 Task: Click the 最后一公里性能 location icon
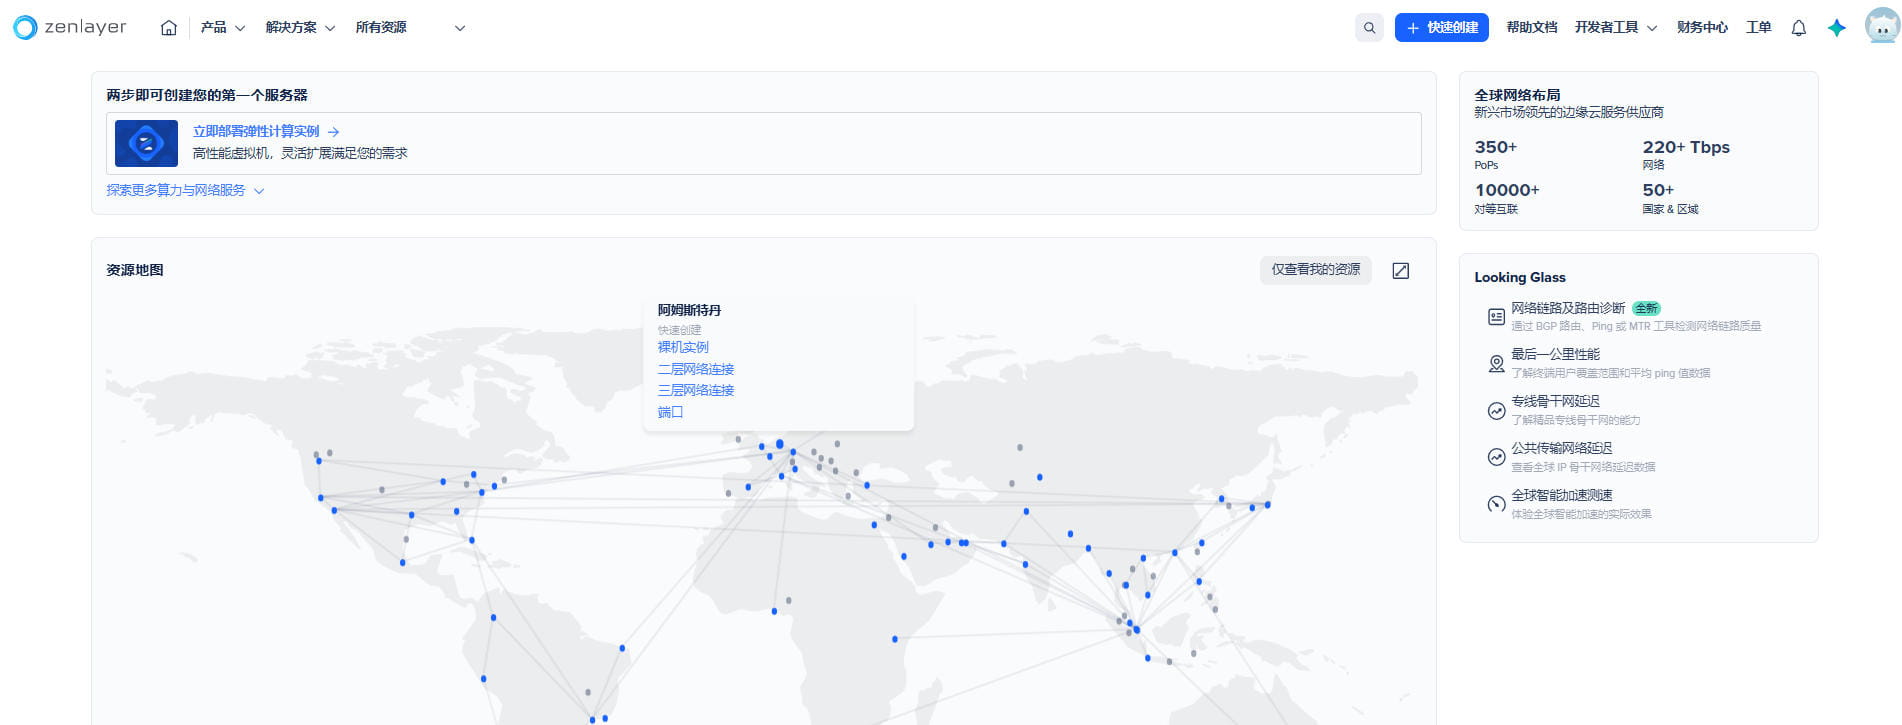1496,364
